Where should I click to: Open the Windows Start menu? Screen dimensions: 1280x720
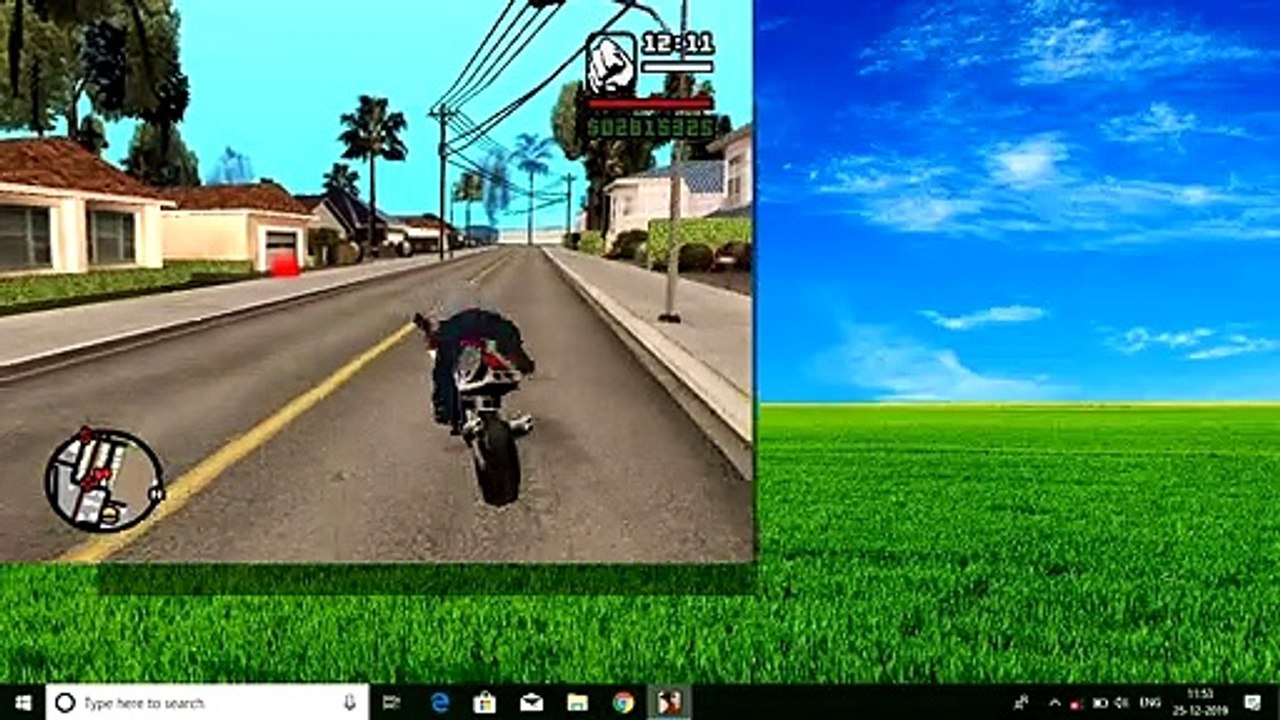[x=22, y=702]
